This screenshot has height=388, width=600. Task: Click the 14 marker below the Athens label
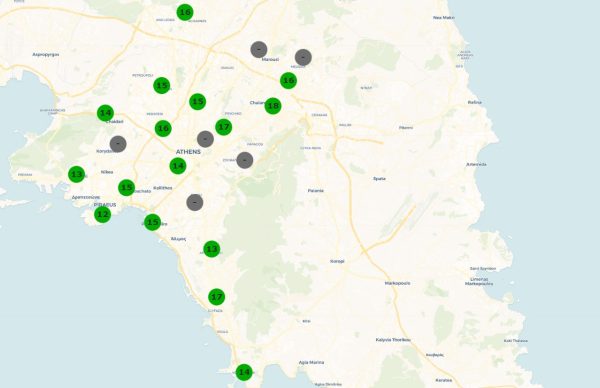(178, 166)
